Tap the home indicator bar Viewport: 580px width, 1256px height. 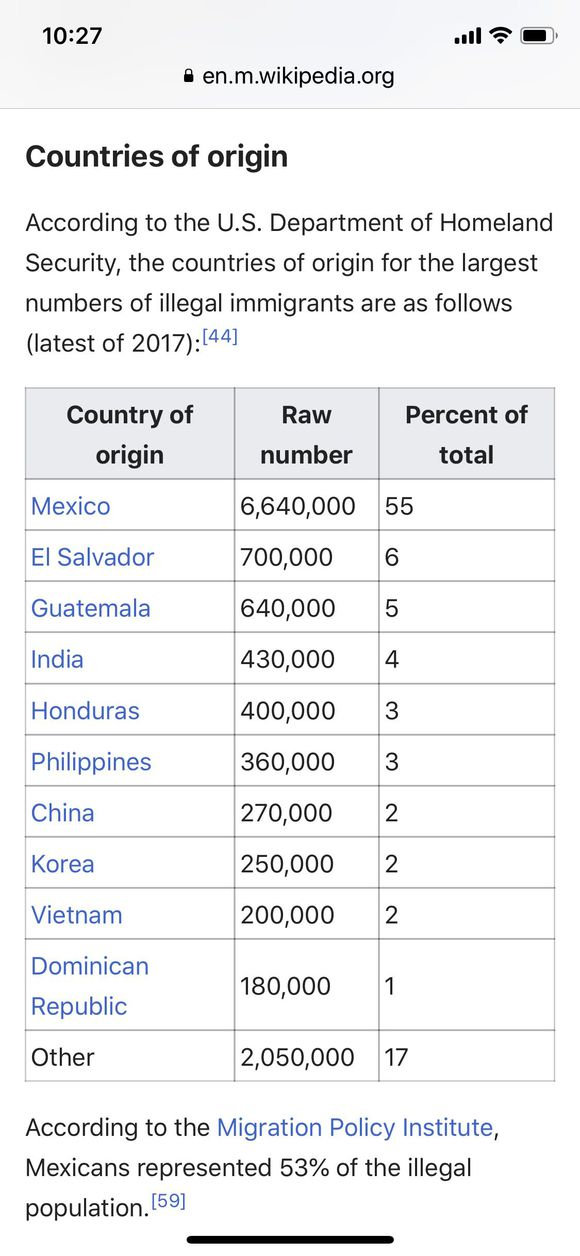pos(290,1241)
